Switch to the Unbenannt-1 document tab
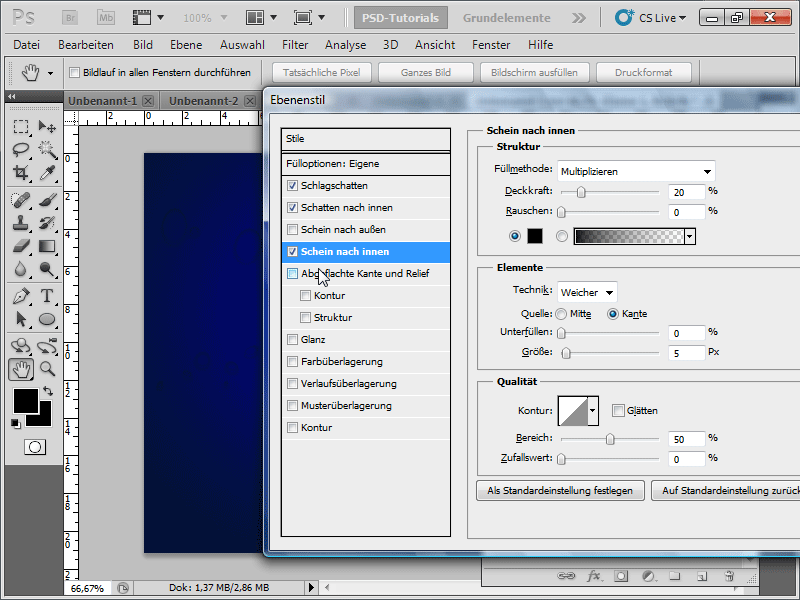The height and width of the screenshot is (600, 800). [x=103, y=101]
